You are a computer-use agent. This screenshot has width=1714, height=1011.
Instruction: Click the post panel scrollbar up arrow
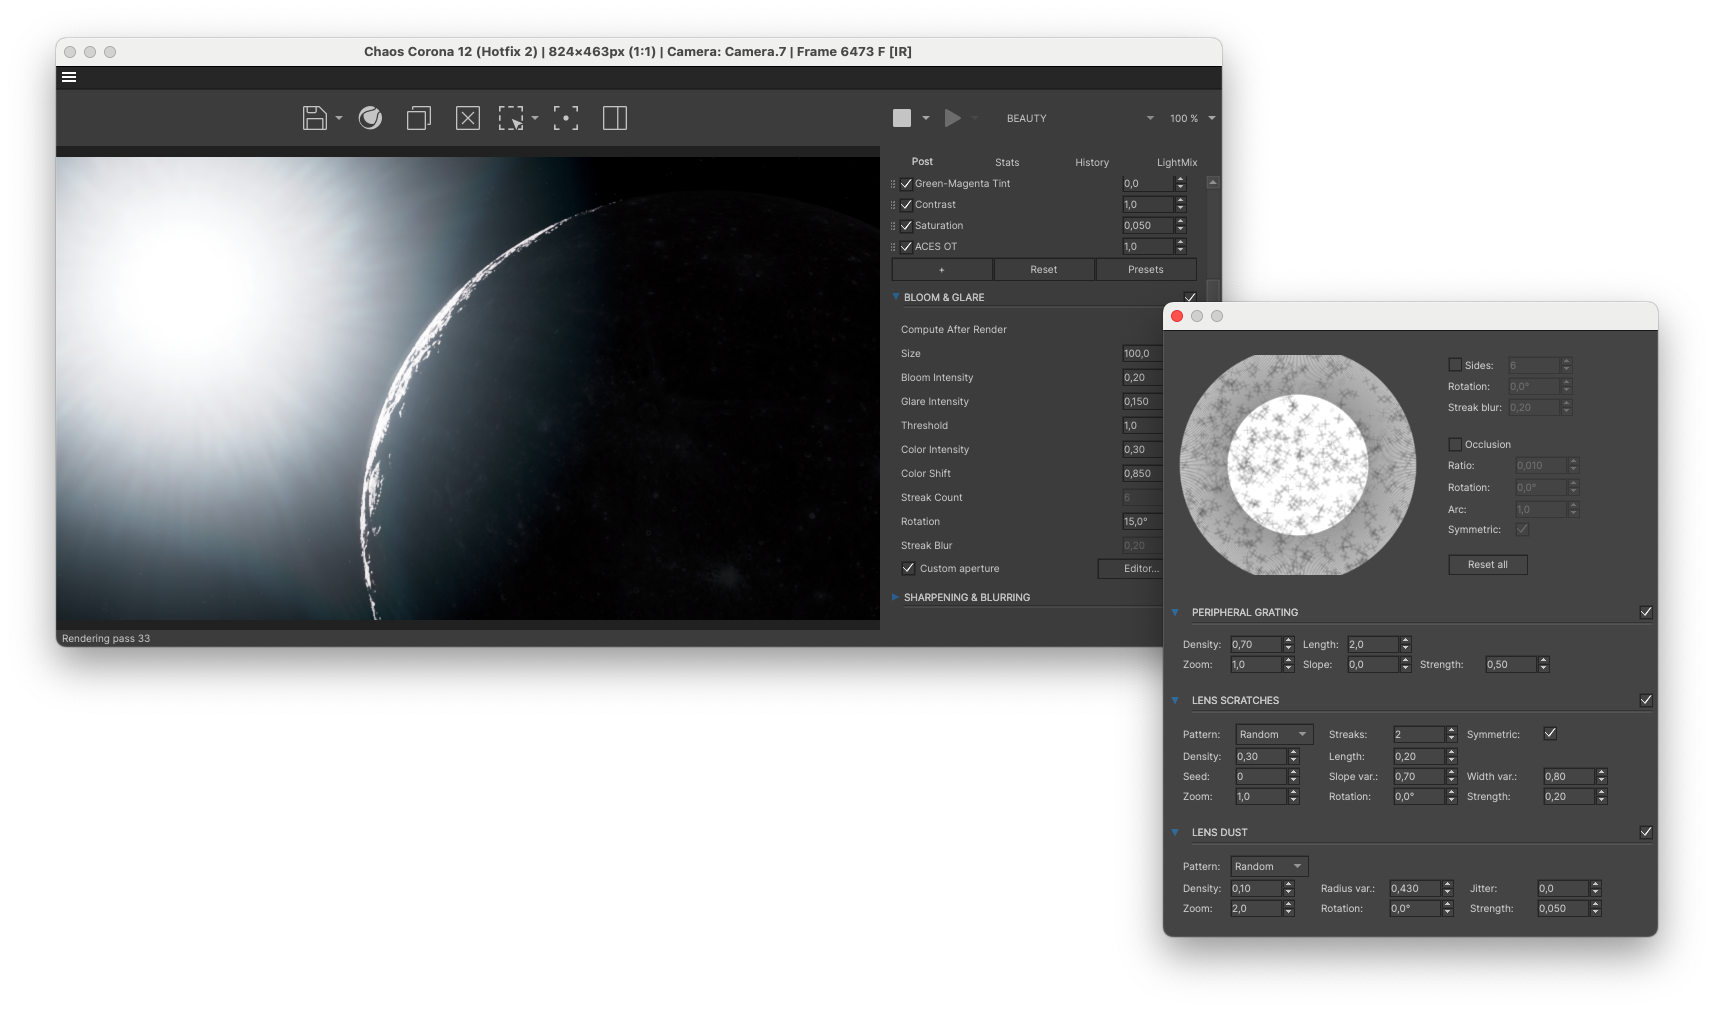point(1213,183)
